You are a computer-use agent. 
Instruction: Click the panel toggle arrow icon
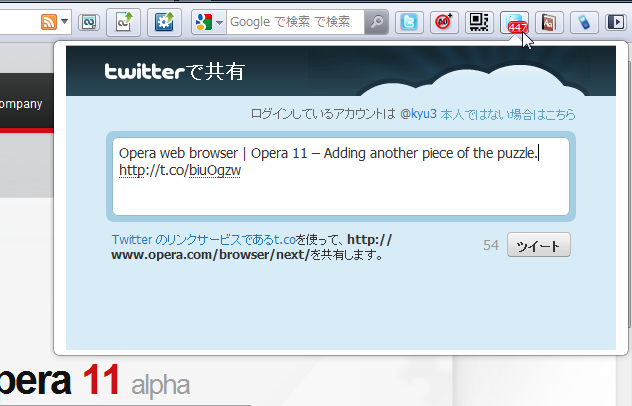[x=615, y=22]
